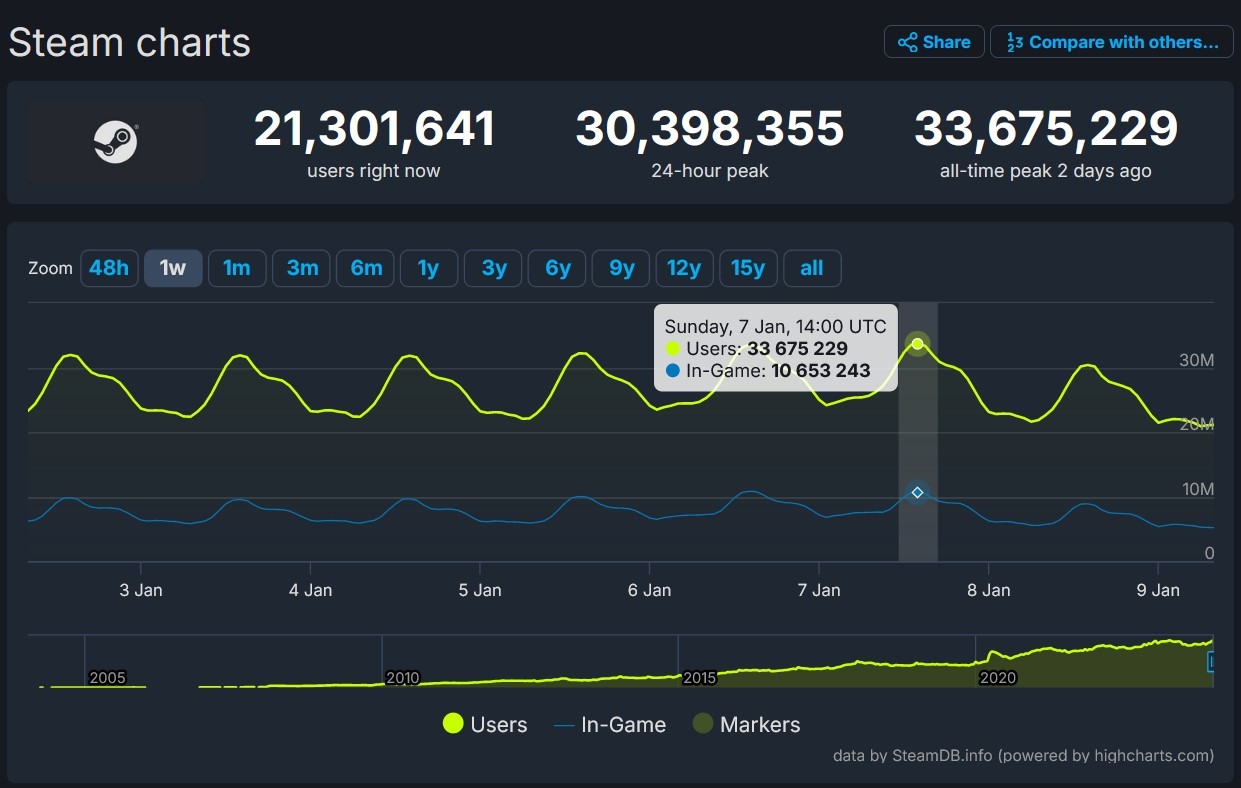Click the '7 Jan' axis label
1241x788 pixels.
pyautogui.click(x=819, y=590)
